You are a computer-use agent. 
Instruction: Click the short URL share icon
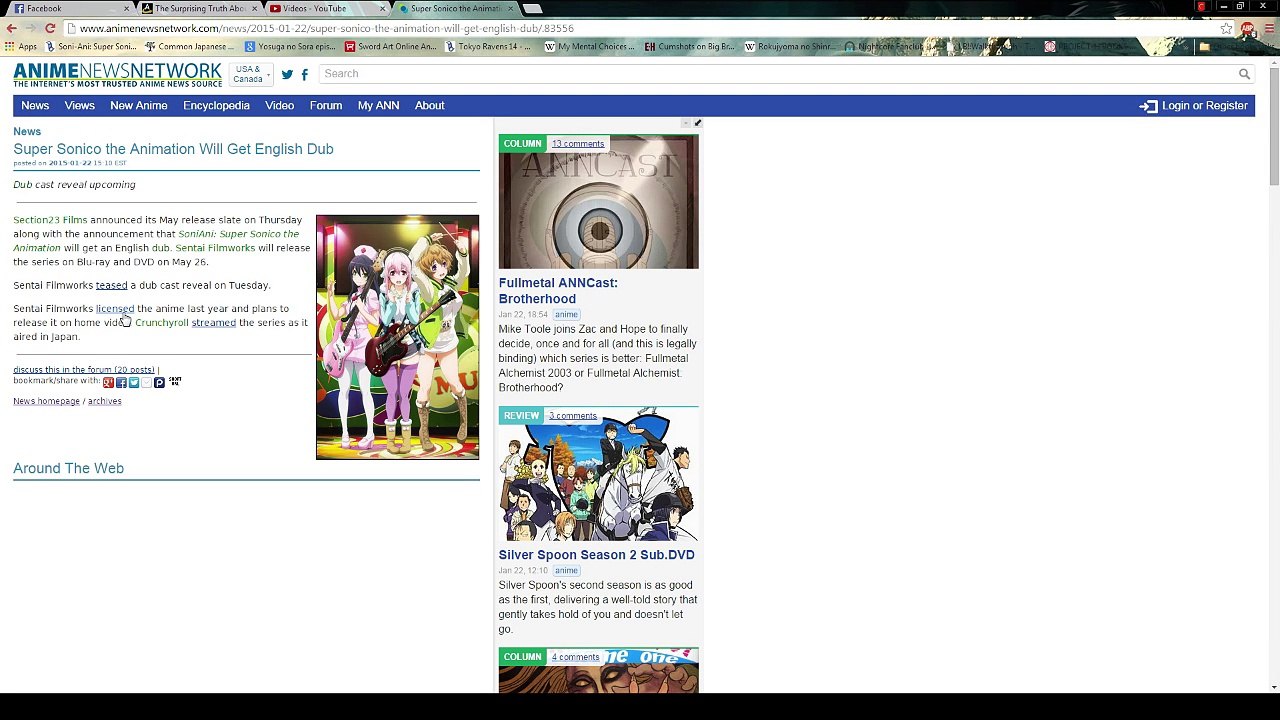point(175,381)
